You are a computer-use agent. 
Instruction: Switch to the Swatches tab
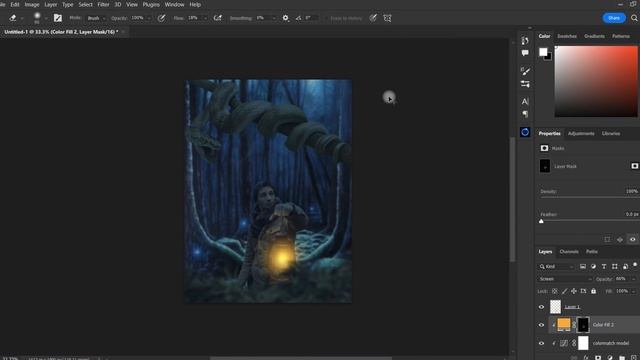pos(567,36)
